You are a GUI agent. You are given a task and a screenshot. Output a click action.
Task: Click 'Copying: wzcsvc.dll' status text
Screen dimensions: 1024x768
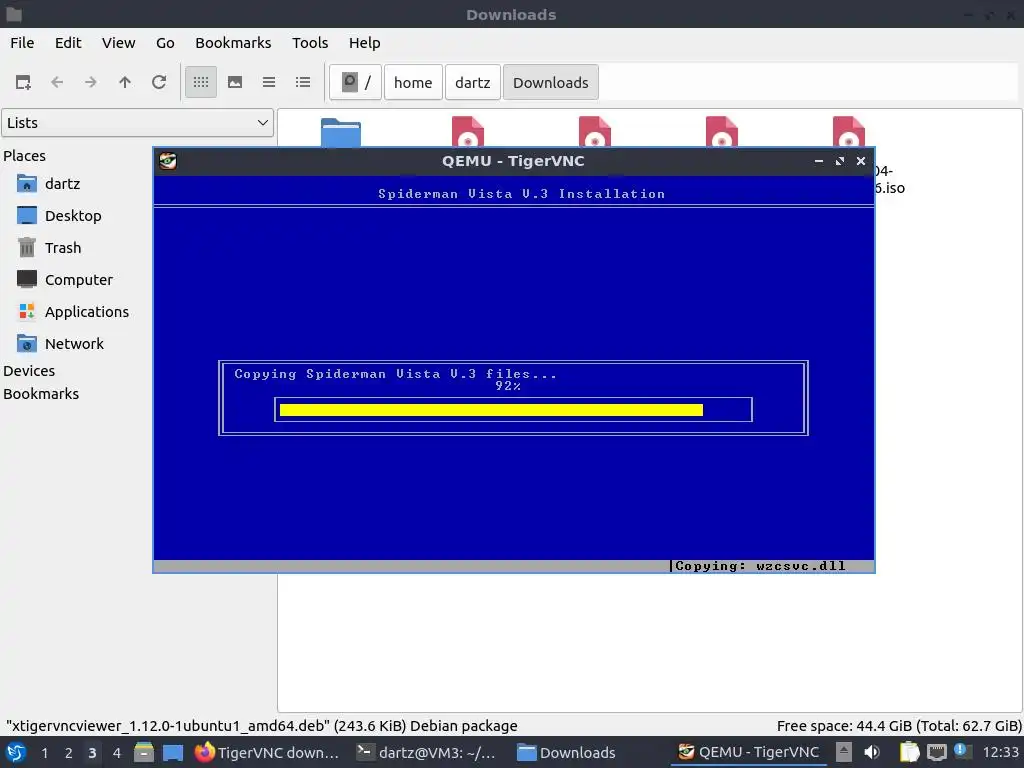tap(760, 566)
